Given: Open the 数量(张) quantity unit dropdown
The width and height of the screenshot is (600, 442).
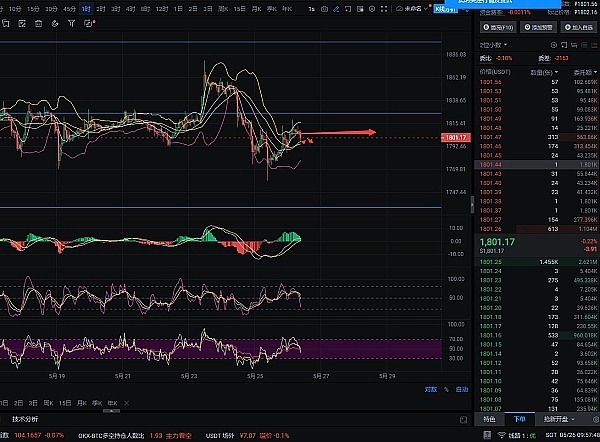Looking at the screenshot, I should [536, 72].
